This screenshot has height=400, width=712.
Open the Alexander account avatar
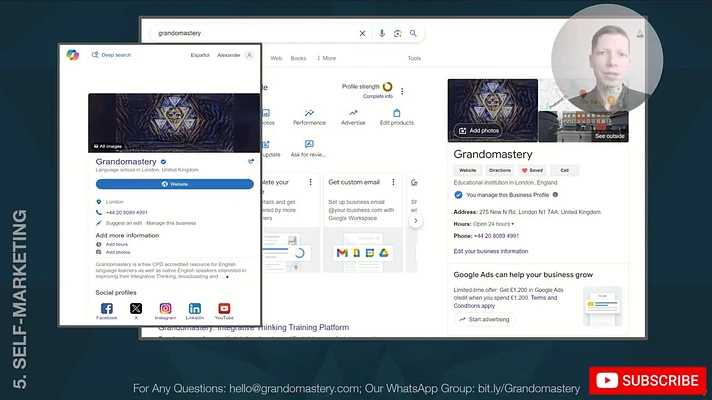tap(249, 55)
